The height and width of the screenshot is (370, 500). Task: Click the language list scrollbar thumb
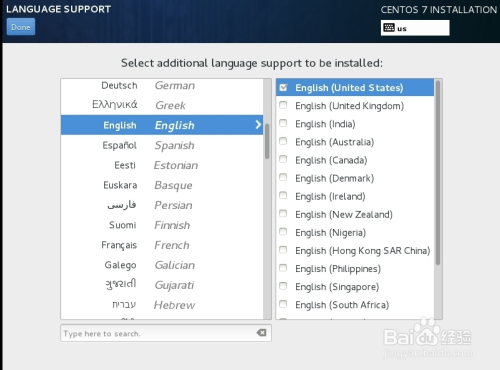click(267, 141)
